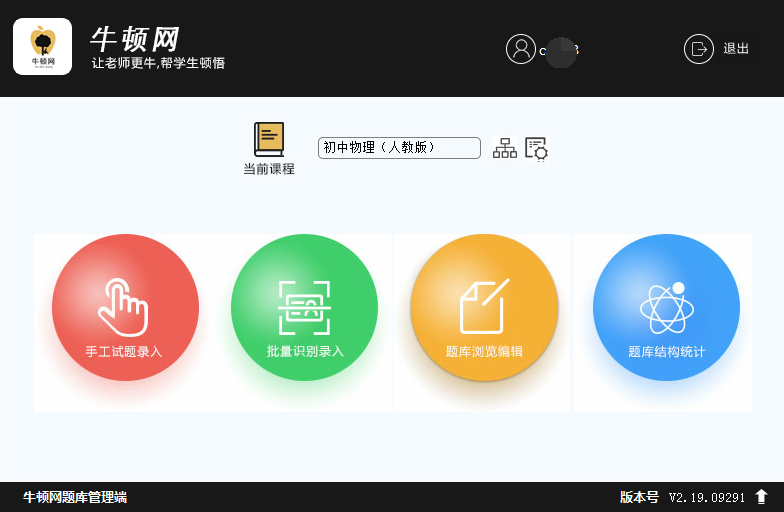
Task: Open 批量识别录入 green circle
Action: [x=304, y=308]
